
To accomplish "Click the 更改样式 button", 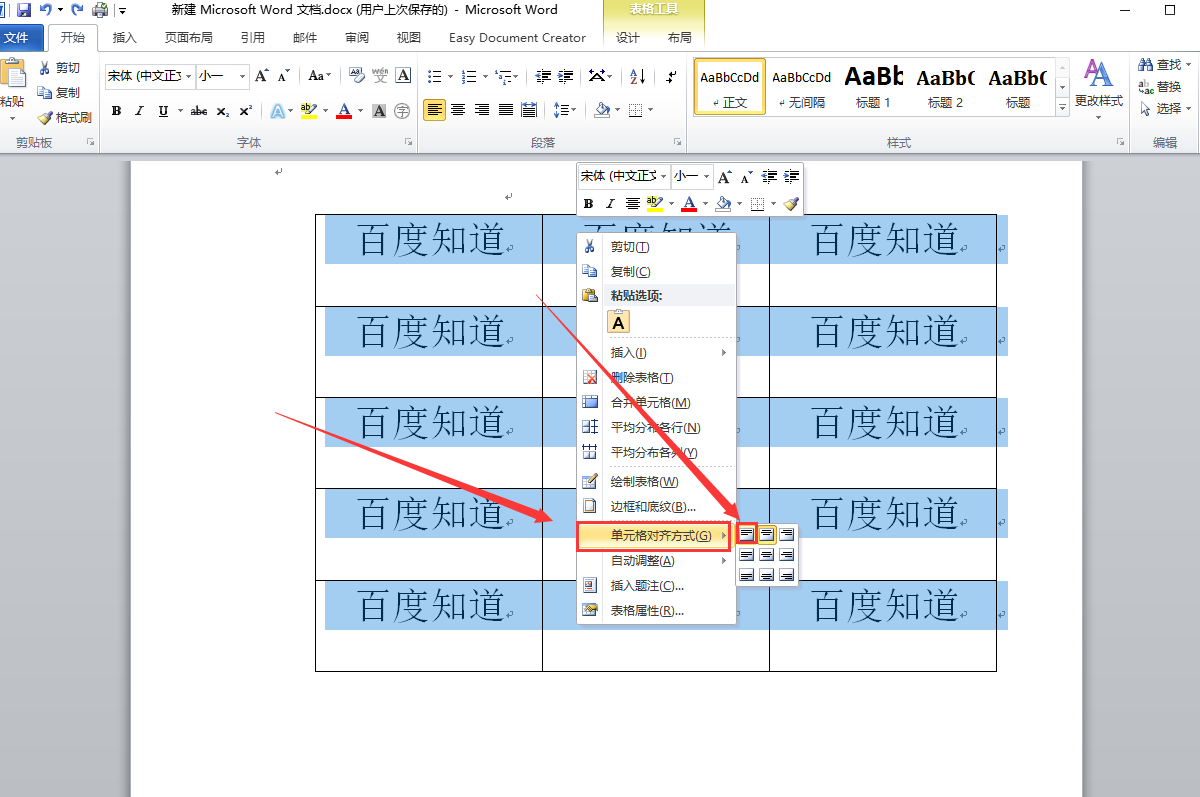I will (x=1099, y=89).
